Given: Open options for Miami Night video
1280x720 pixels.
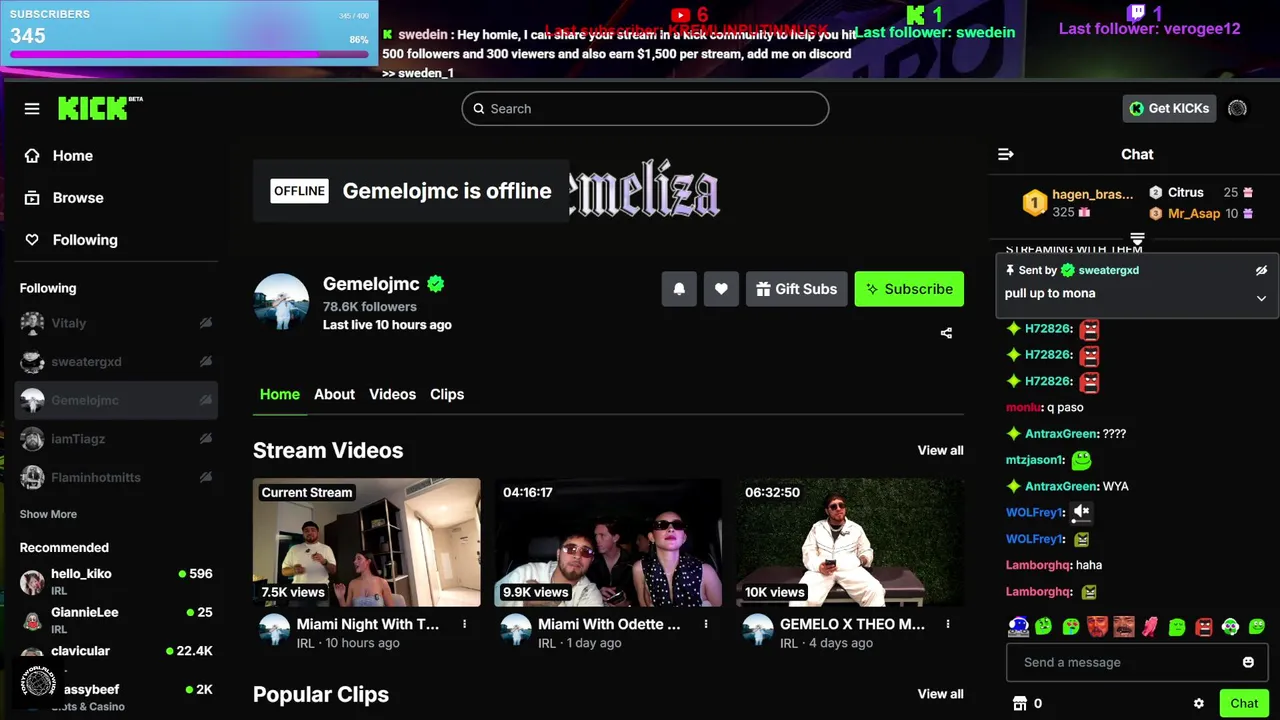Looking at the screenshot, I should [464, 624].
